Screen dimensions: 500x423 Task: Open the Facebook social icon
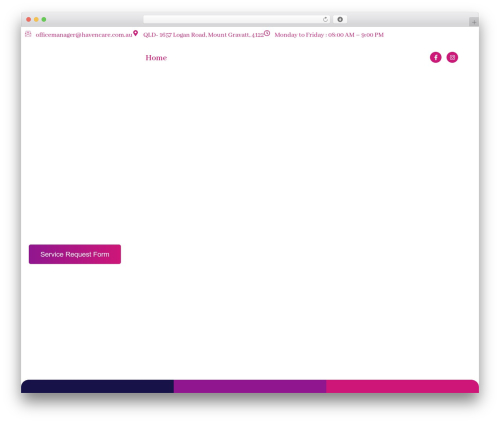[435, 57]
